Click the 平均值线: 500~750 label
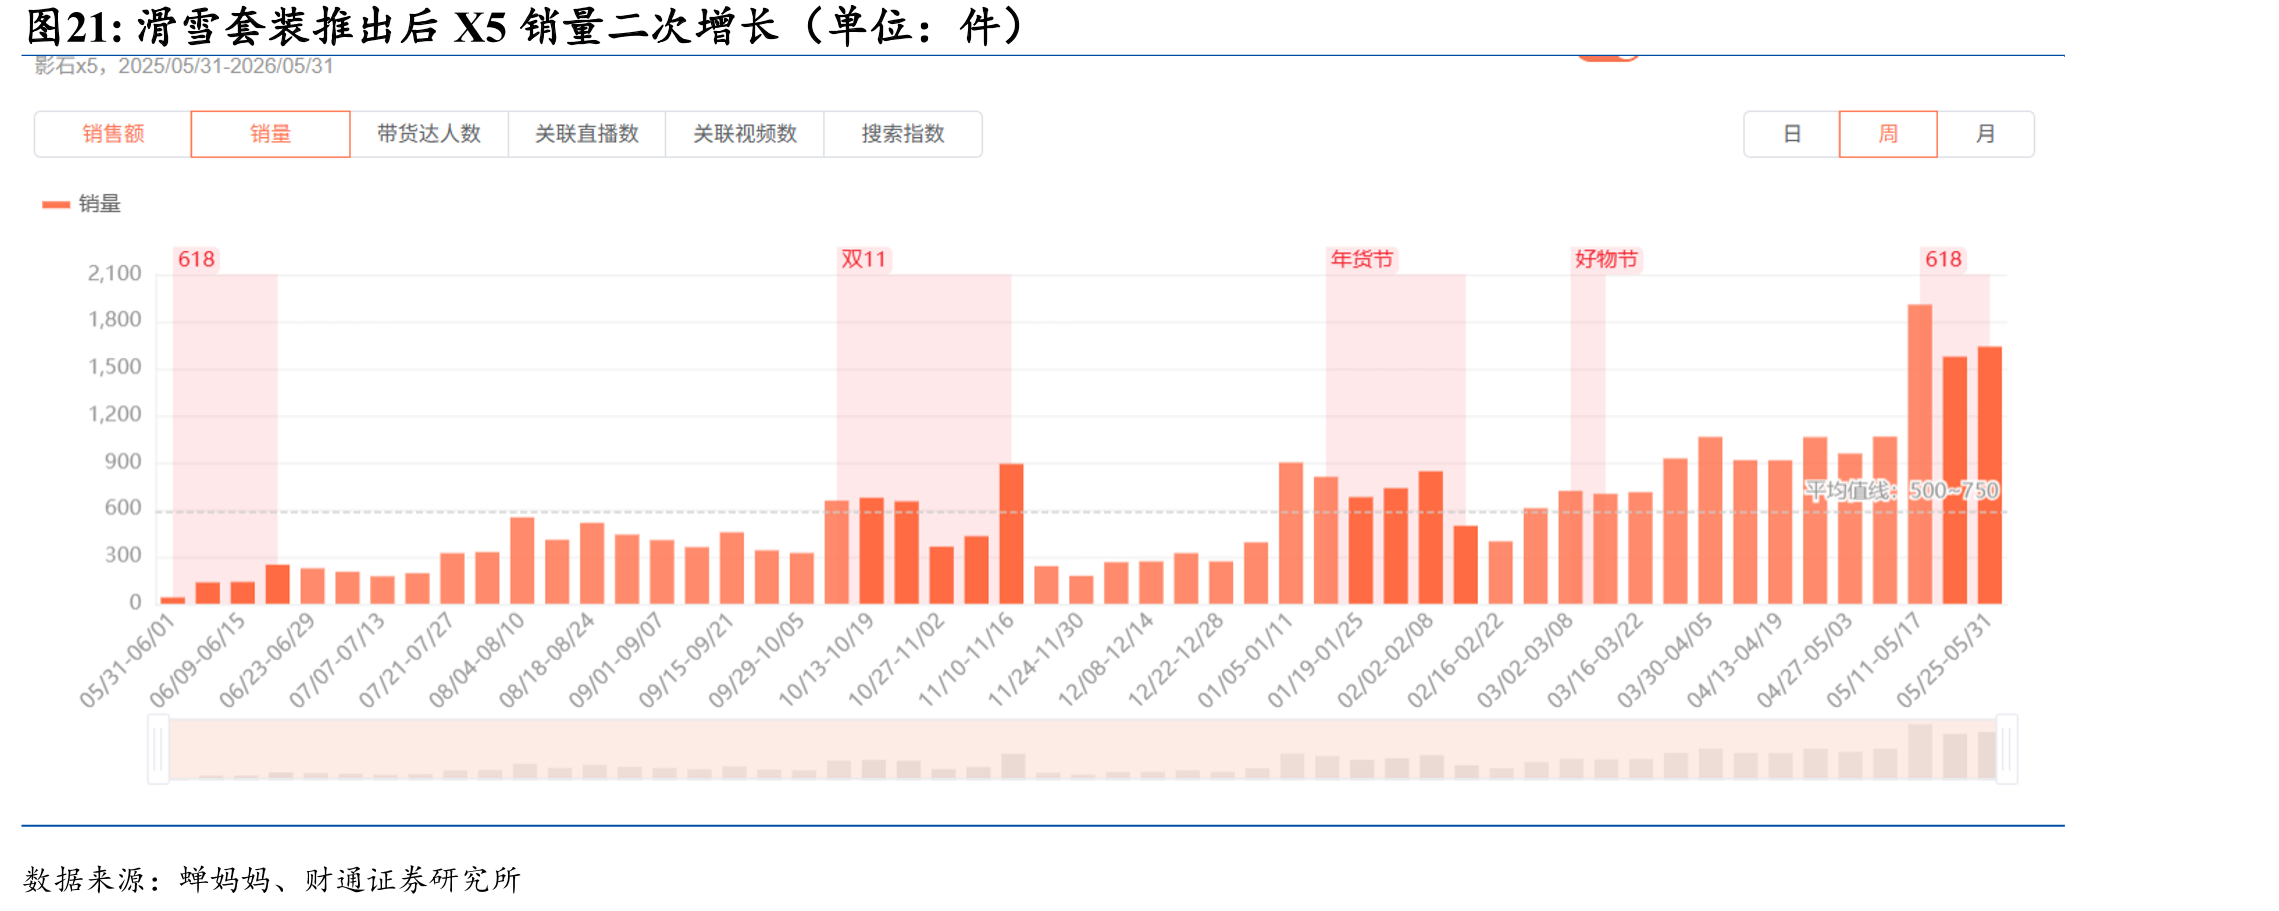This screenshot has width=2279, height=911. [x=1902, y=491]
